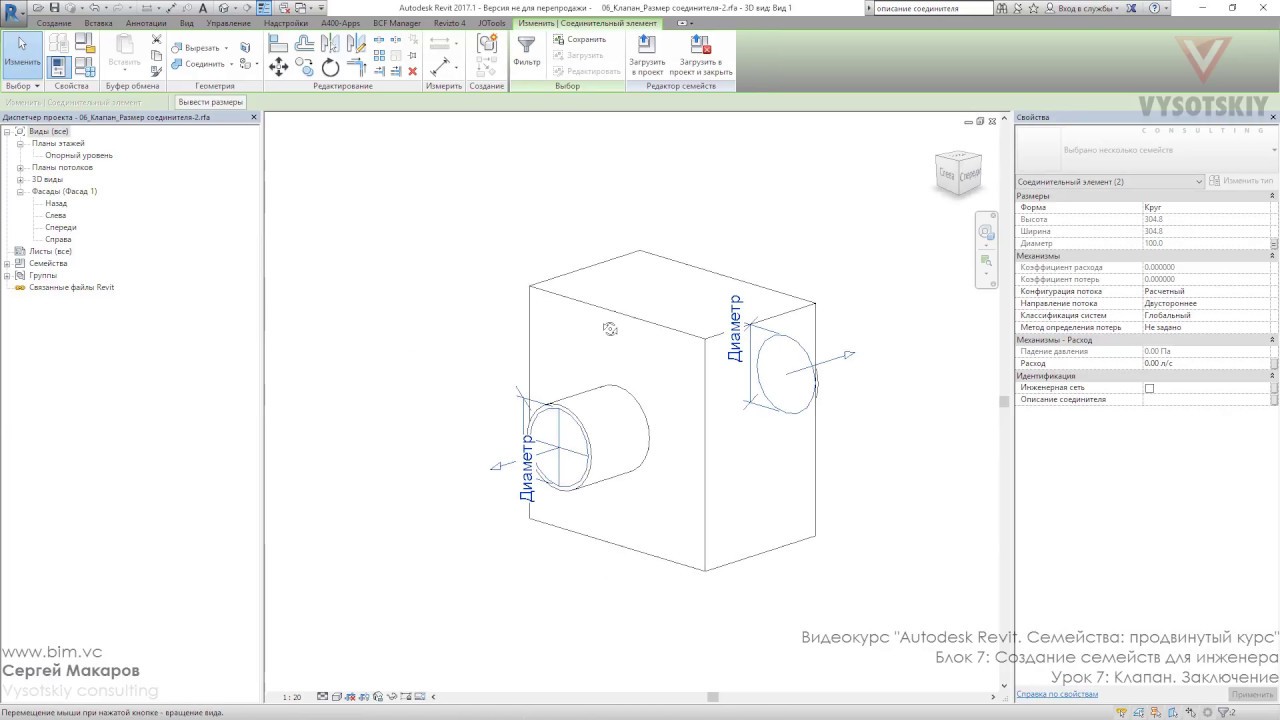Screen dimensions: 1280x720
Task: Click the red Delete X icon
Action: coord(412,71)
